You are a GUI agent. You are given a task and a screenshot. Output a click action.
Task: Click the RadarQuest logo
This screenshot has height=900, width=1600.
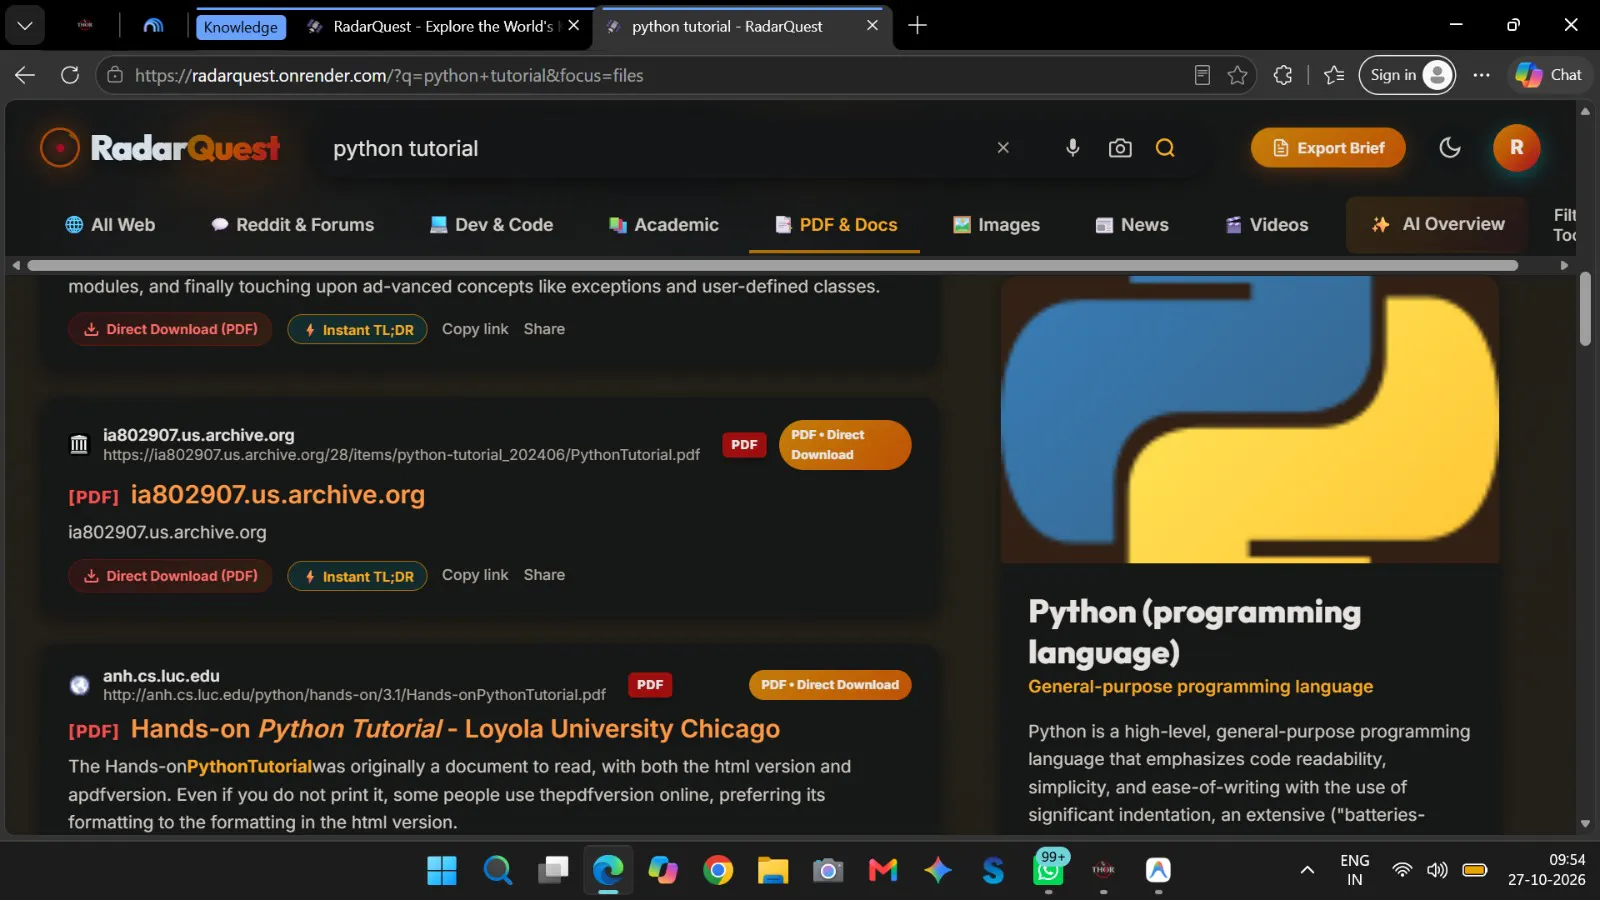tap(160, 148)
